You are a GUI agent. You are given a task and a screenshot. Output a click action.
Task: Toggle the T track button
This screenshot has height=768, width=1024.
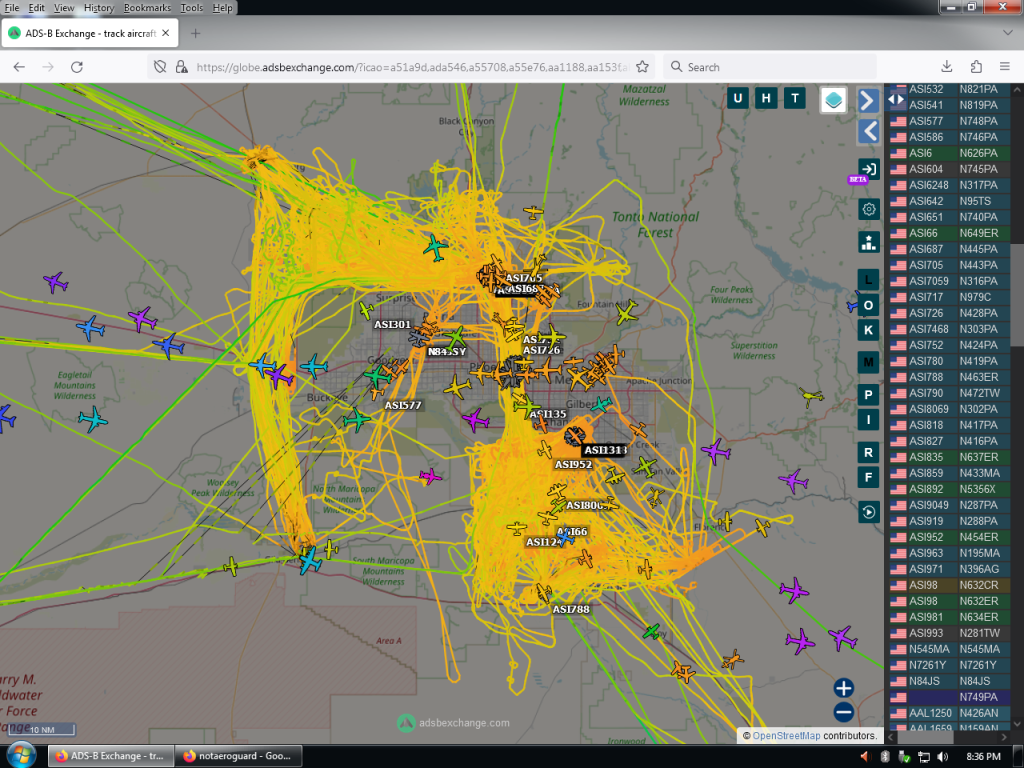coord(795,99)
